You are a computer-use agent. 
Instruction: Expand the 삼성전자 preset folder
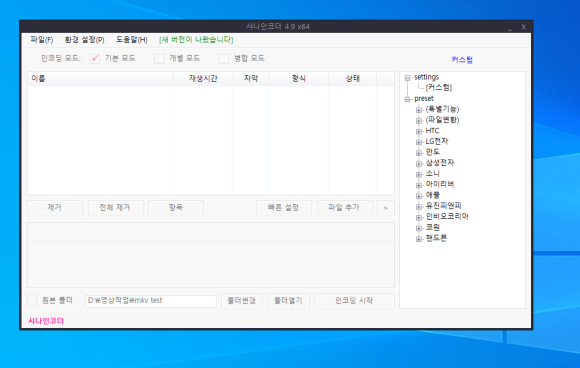(419, 163)
